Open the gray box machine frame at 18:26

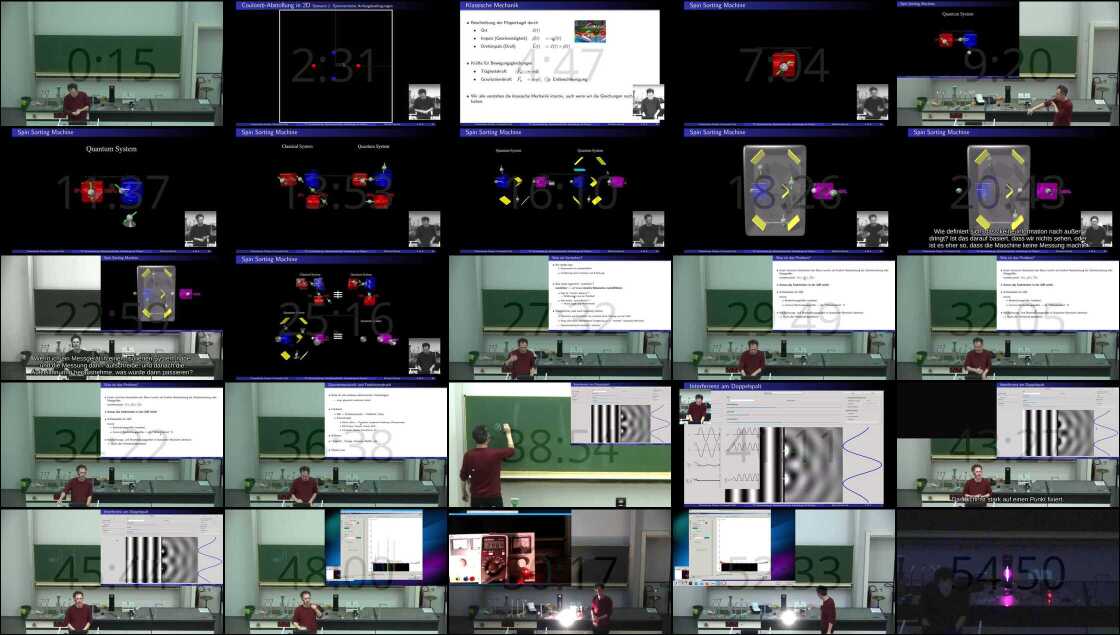[783, 190]
